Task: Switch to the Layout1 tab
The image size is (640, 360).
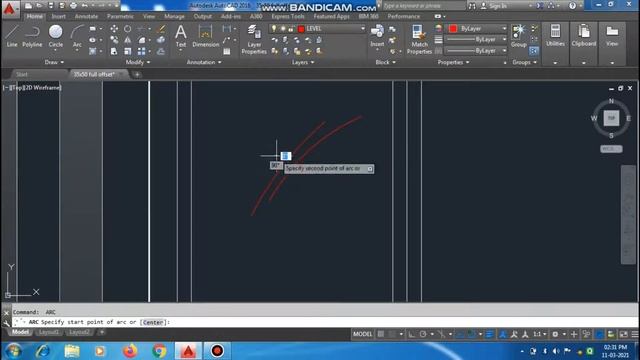Action: (49, 332)
